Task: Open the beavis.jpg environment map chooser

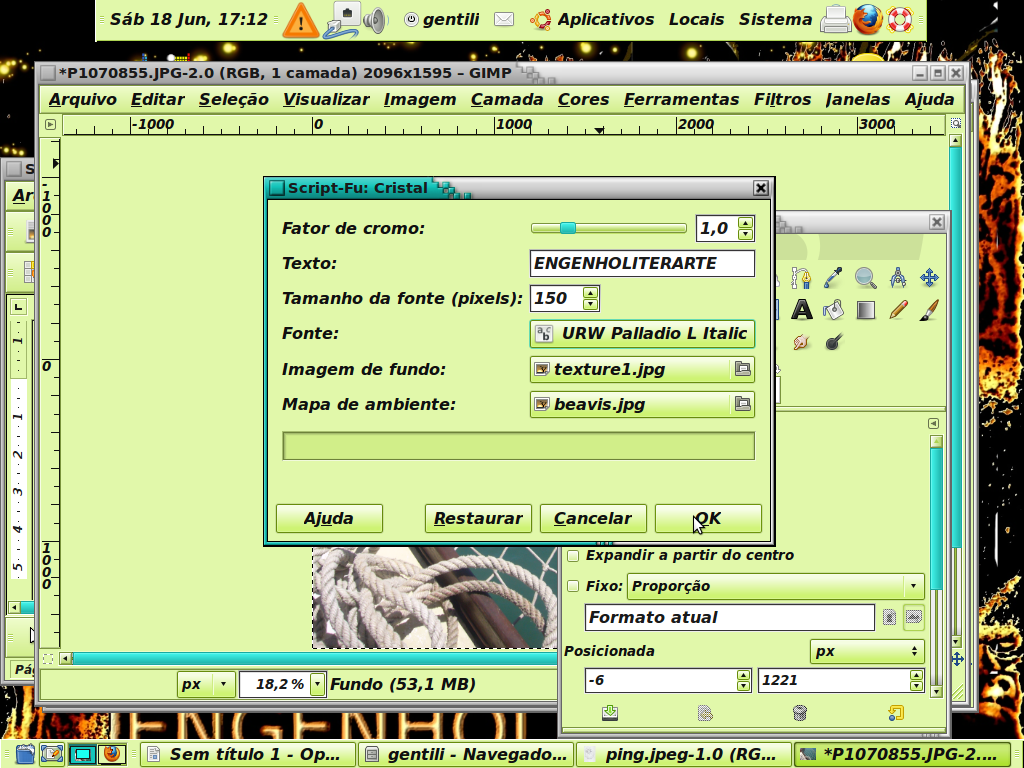Action: tap(630, 404)
